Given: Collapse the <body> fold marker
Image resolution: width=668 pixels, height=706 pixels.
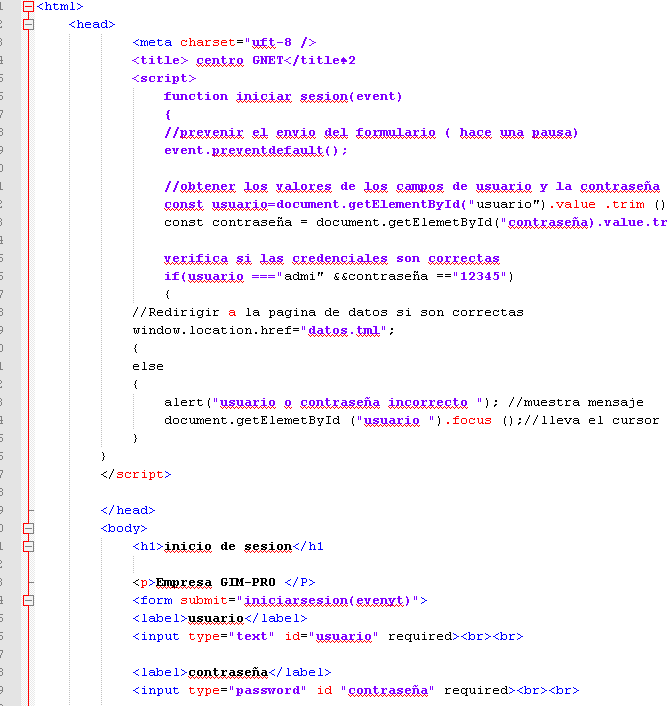Looking at the screenshot, I should (x=28, y=528).
